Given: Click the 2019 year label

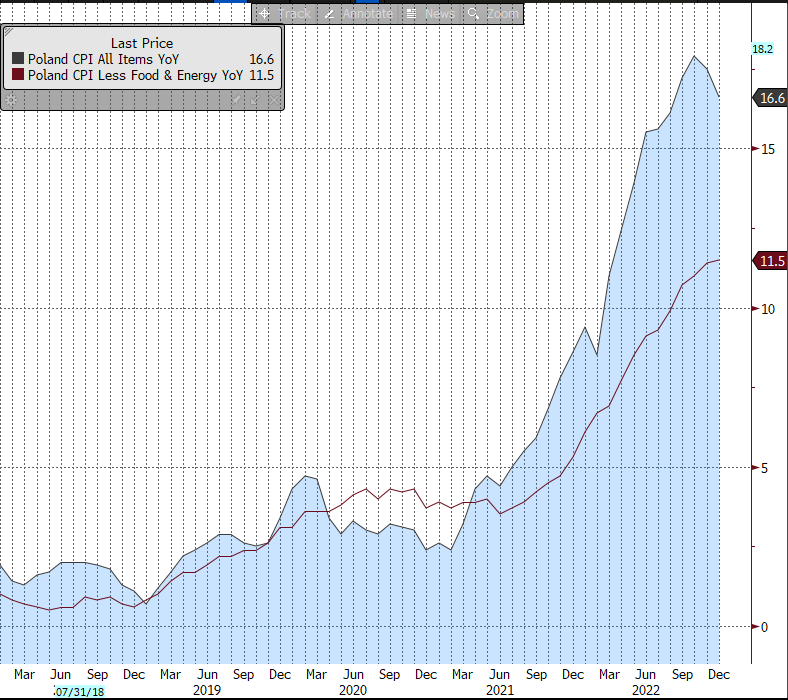Looking at the screenshot, I should tap(207, 690).
